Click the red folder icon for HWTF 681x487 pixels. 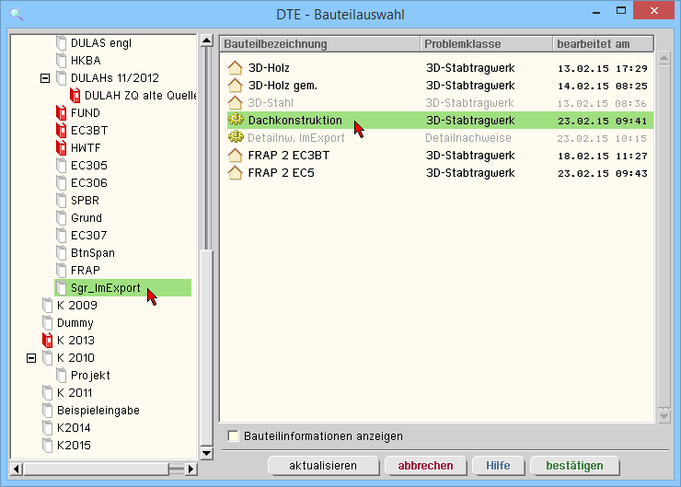point(62,148)
